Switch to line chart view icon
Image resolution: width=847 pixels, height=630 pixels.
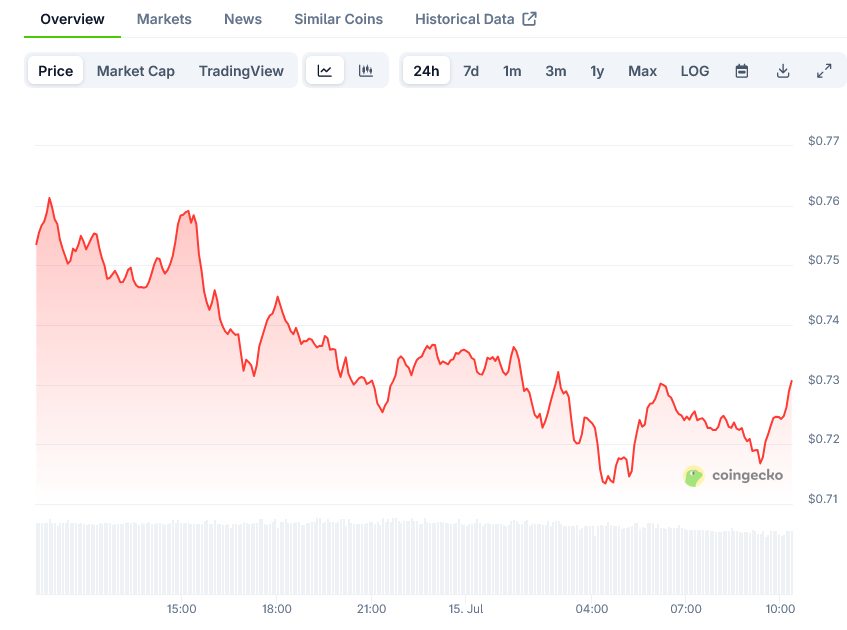pyautogui.click(x=325, y=70)
